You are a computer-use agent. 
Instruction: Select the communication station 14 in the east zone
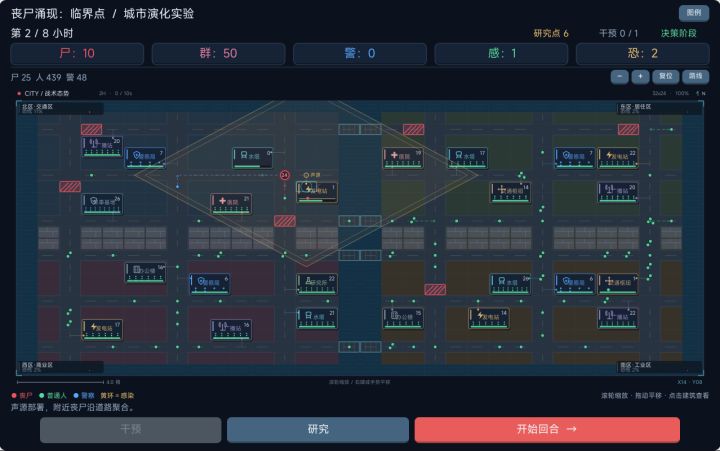(510, 192)
